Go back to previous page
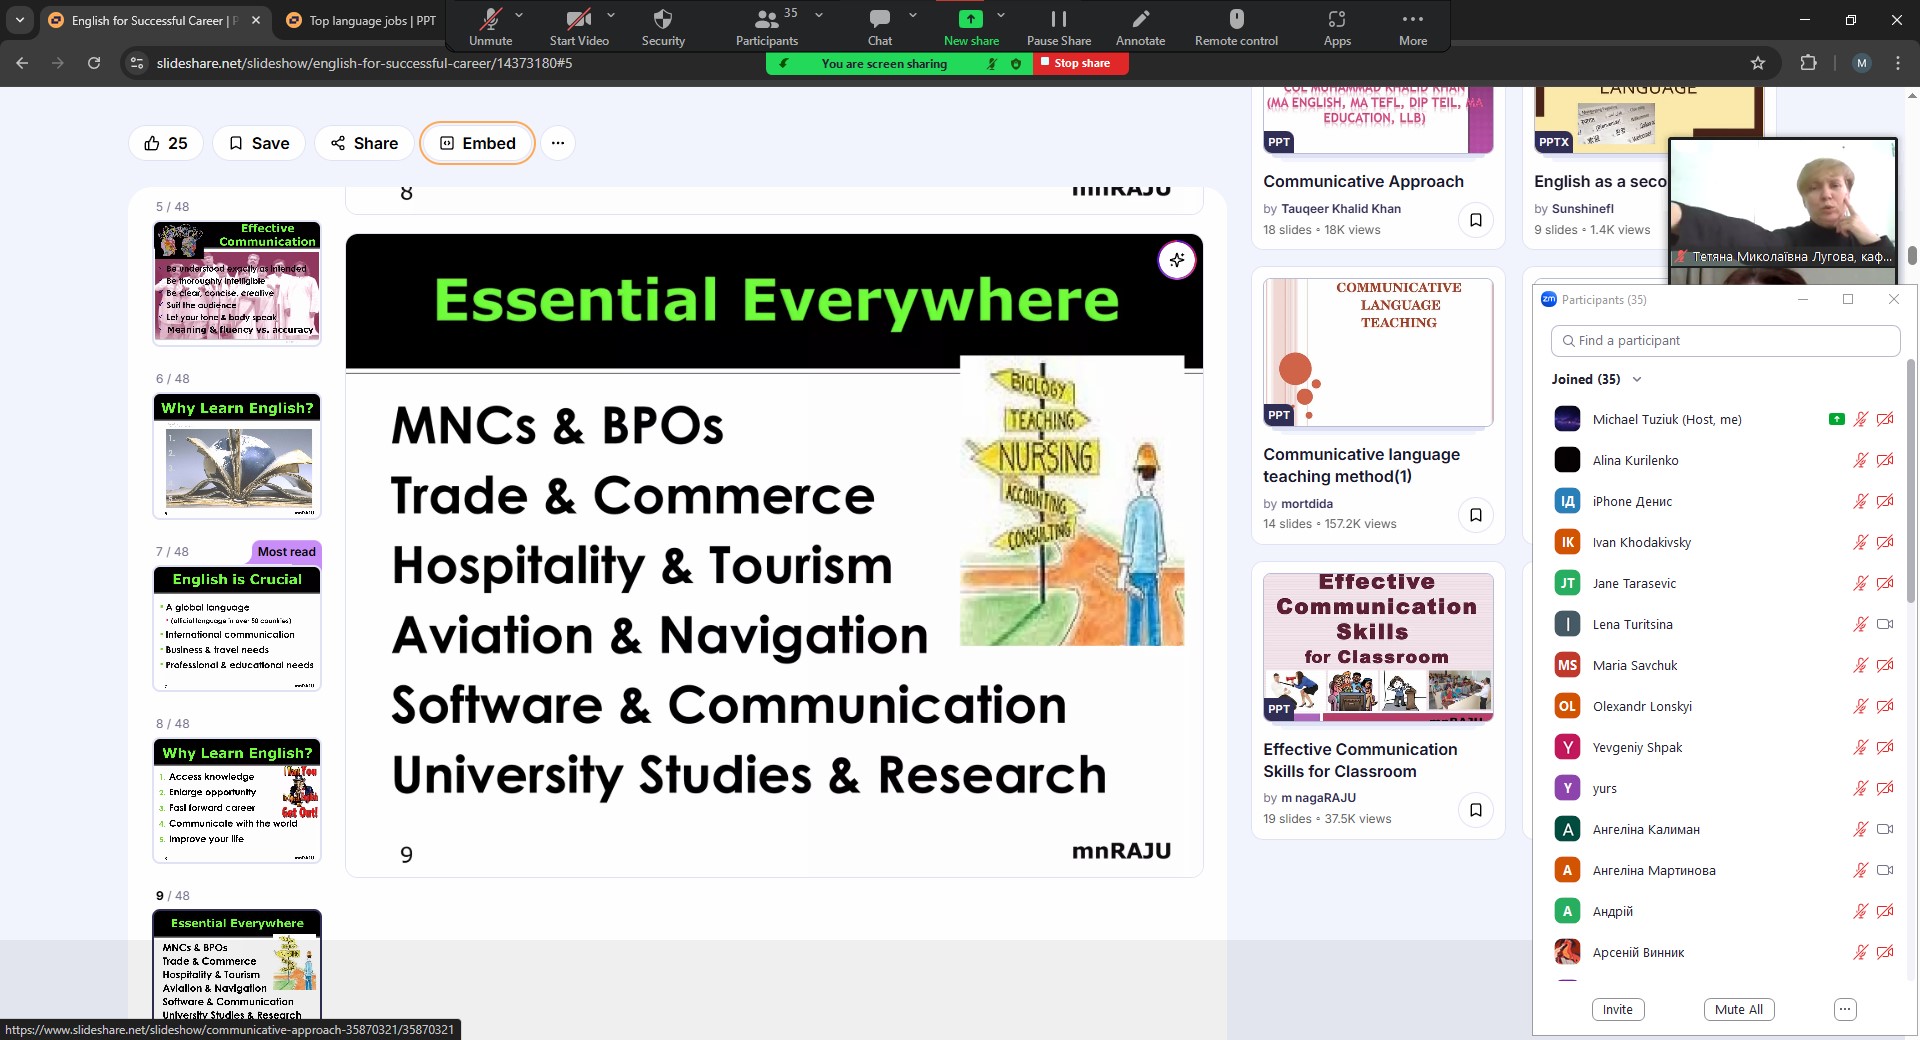Screen dimensions: 1920x1040 pos(22,63)
